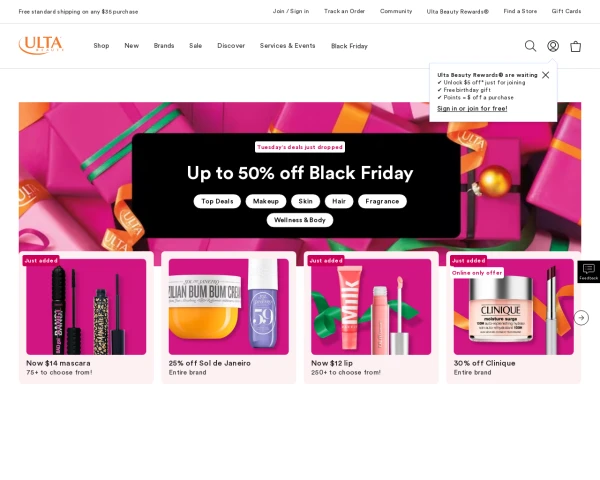The image size is (600, 480).
Task: Expand the Discover navigation menu
Action: pyautogui.click(x=231, y=46)
